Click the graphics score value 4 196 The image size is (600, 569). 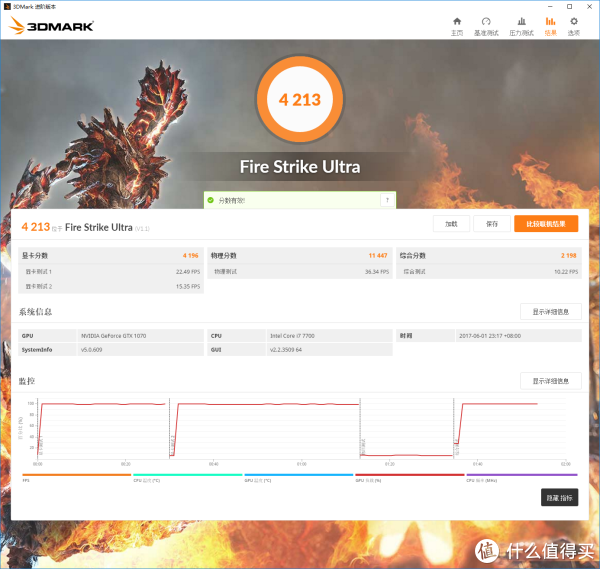[x=191, y=255]
